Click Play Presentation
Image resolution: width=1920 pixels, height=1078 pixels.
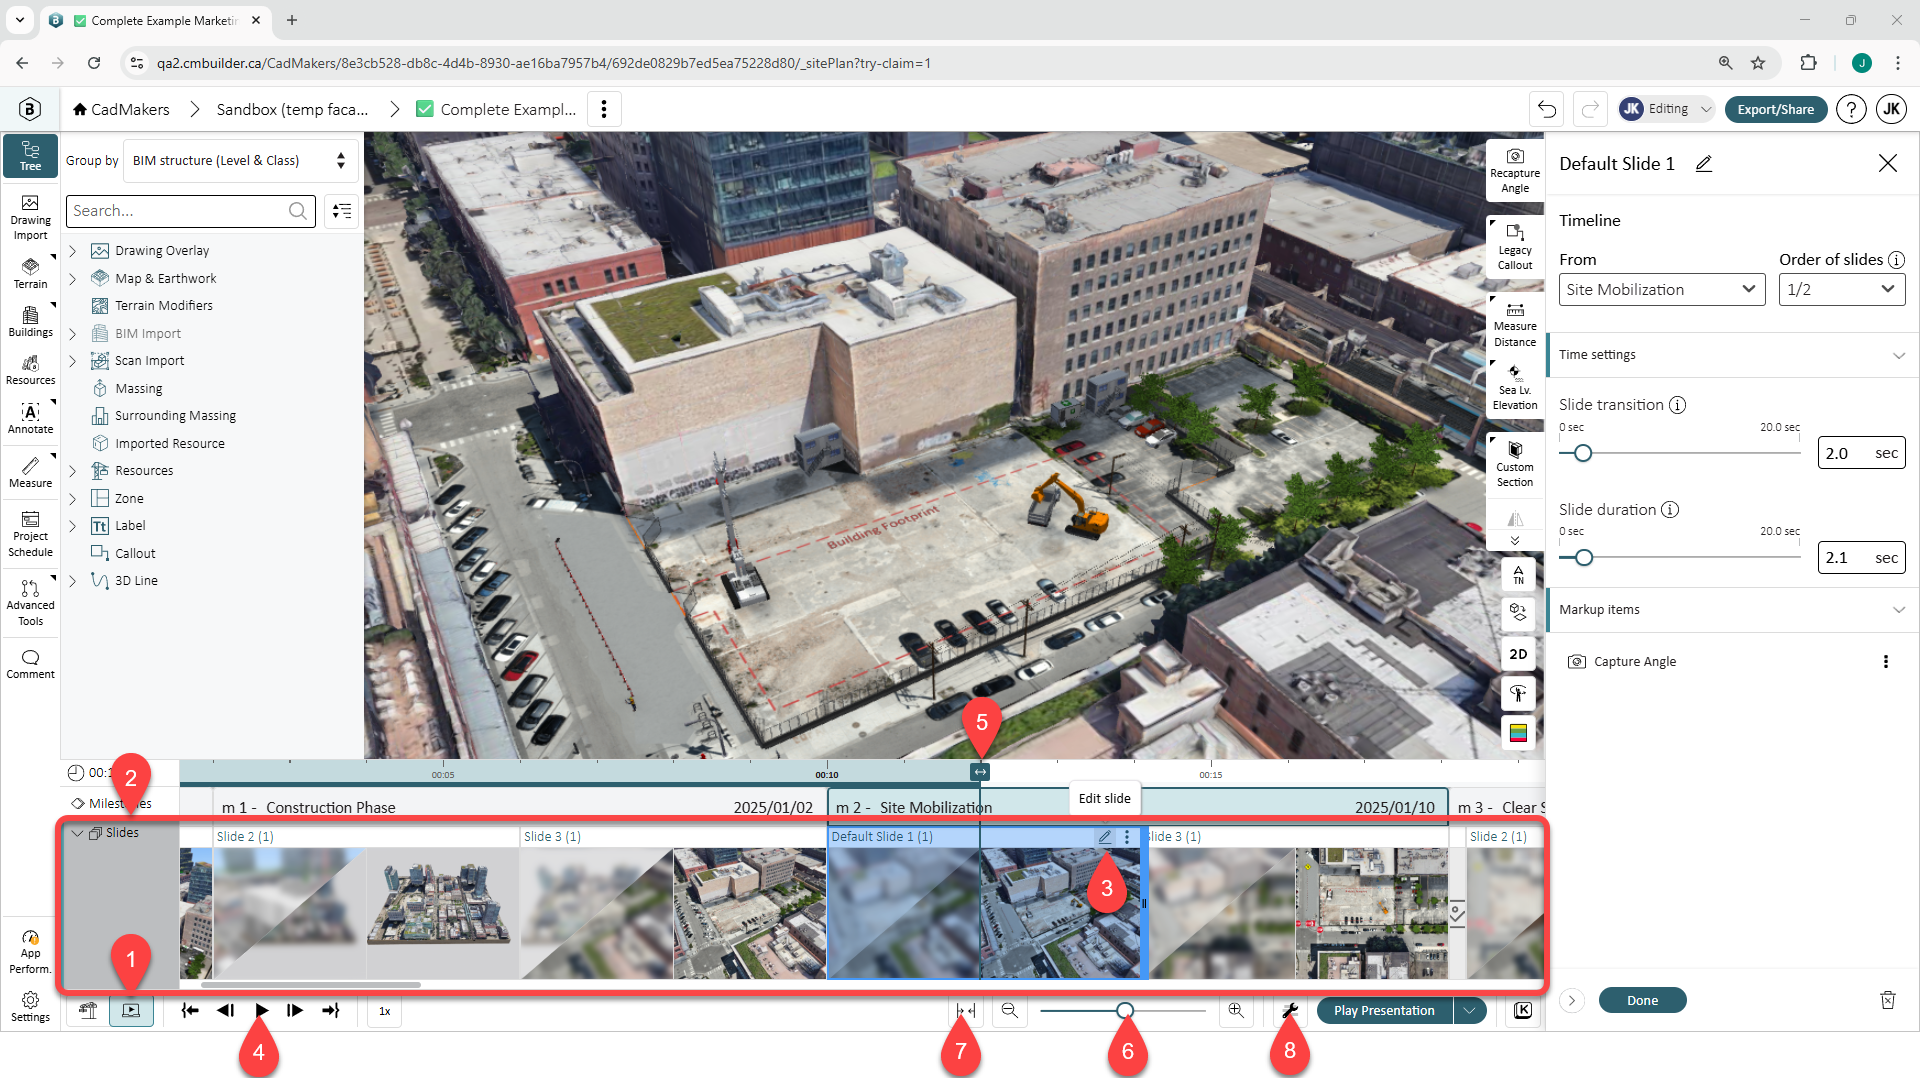tap(1384, 1011)
